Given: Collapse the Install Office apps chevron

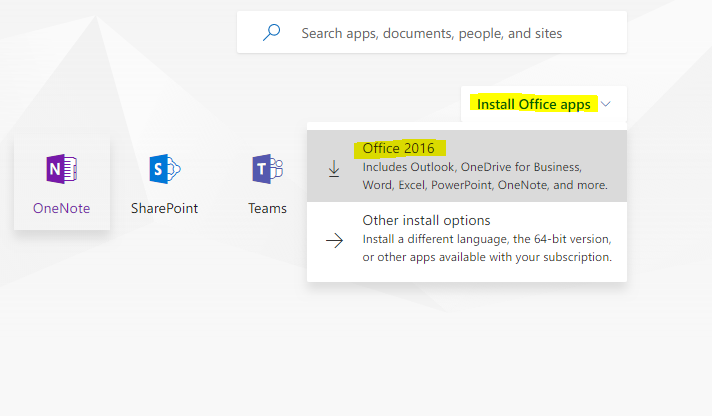Looking at the screenshot, I should (605, 104).
